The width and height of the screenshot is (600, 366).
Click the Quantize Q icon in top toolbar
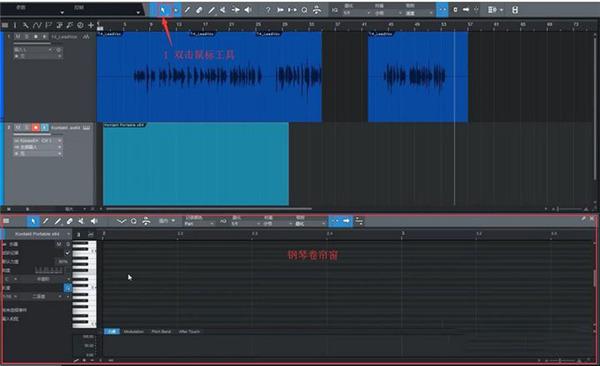[x=304, y=10]
